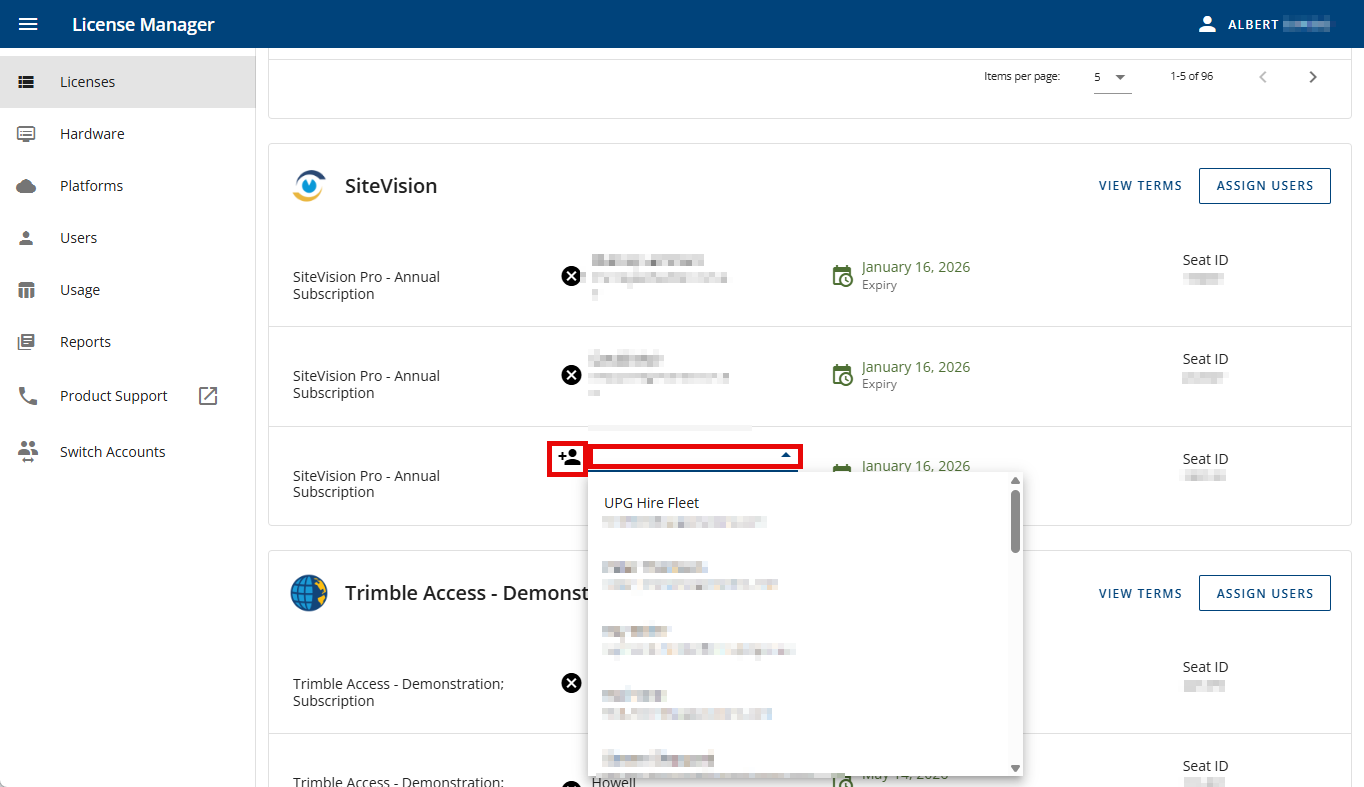
Task: Click the account user icon in header
Action: 1207,24
